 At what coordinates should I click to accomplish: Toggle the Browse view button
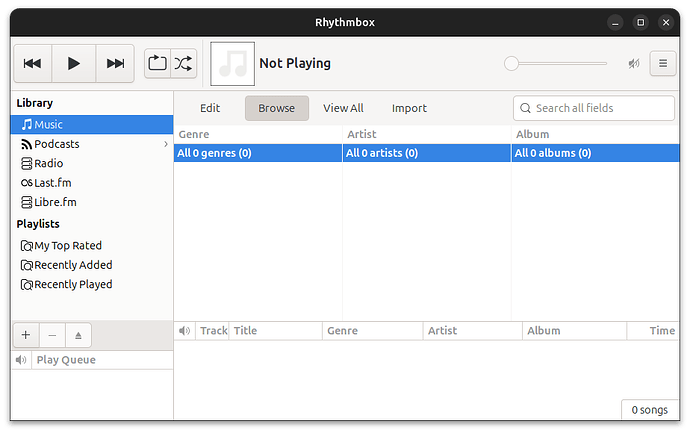coord(276,108)
